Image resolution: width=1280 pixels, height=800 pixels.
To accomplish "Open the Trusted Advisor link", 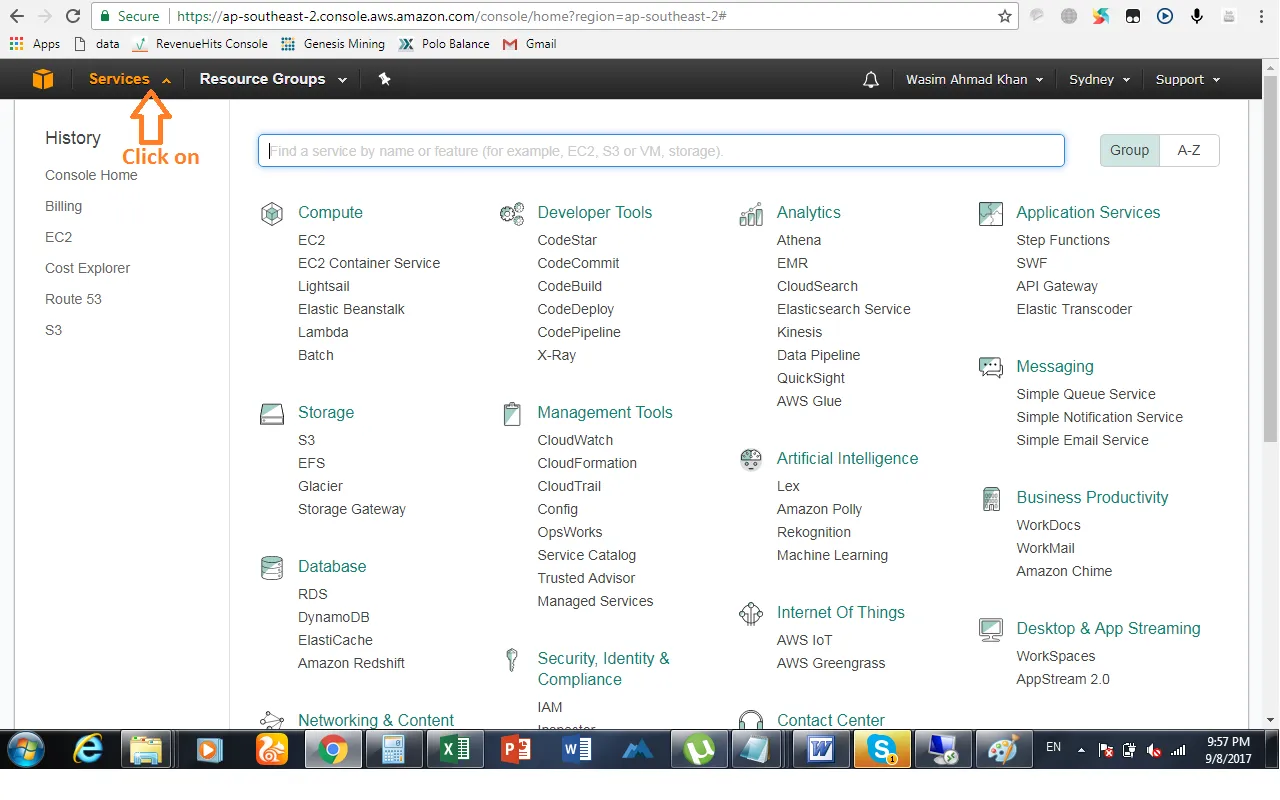I will point(586,578).
